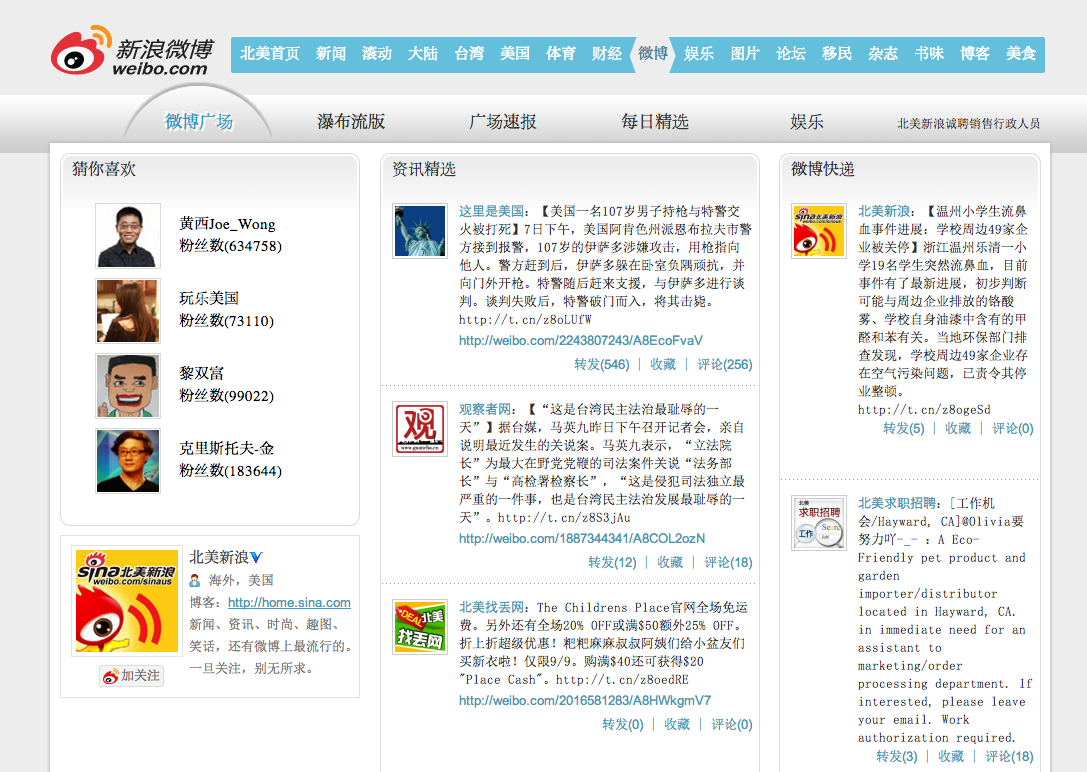Image resolution: width=1087 pixels, height=772 pixels.
Task: Click 收藏 beside 转发(546)
Action: coord(663,365)
